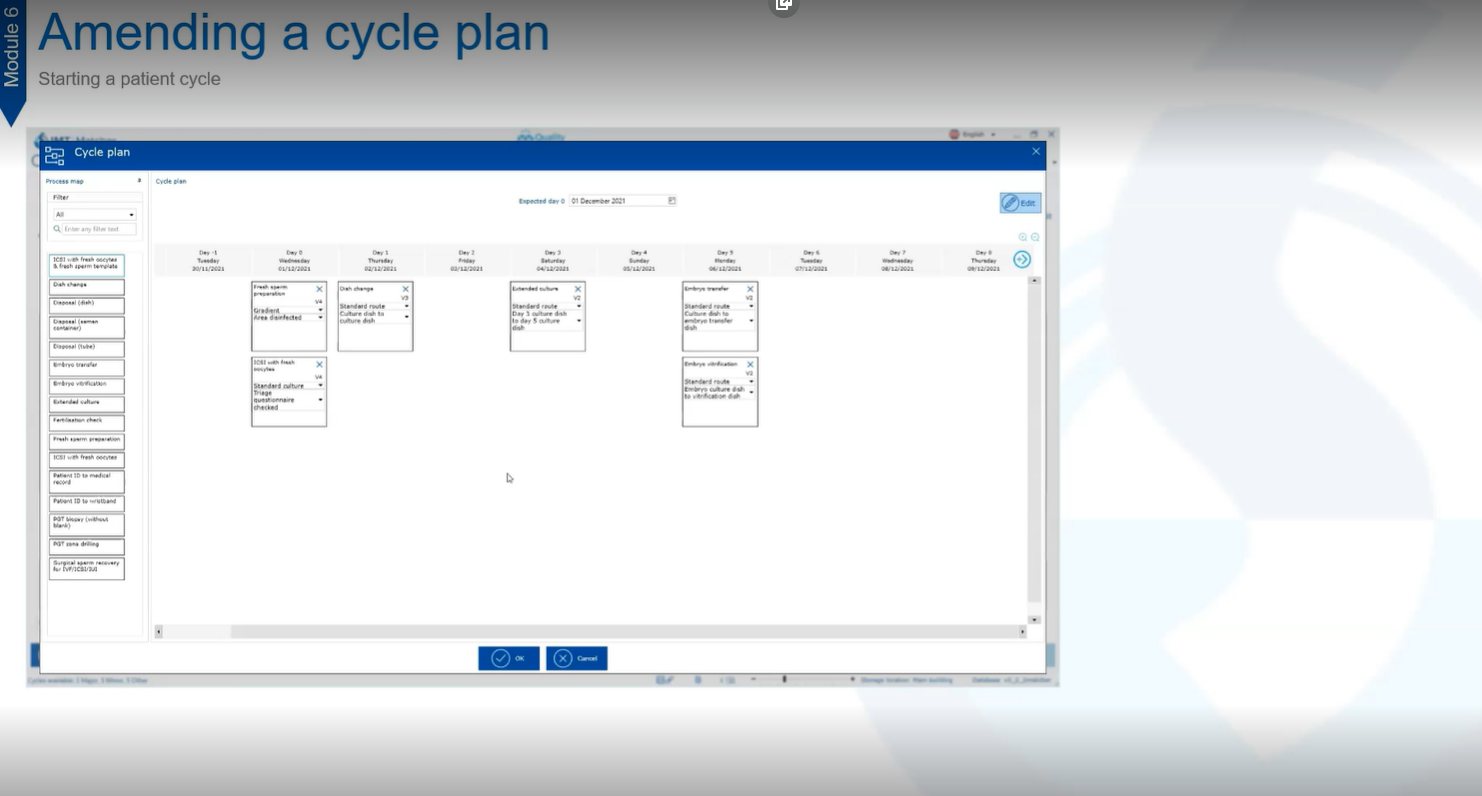Select PGT zona drilling process item
The width and height of the screenshot is (1482, 796).
coord(87,546)
